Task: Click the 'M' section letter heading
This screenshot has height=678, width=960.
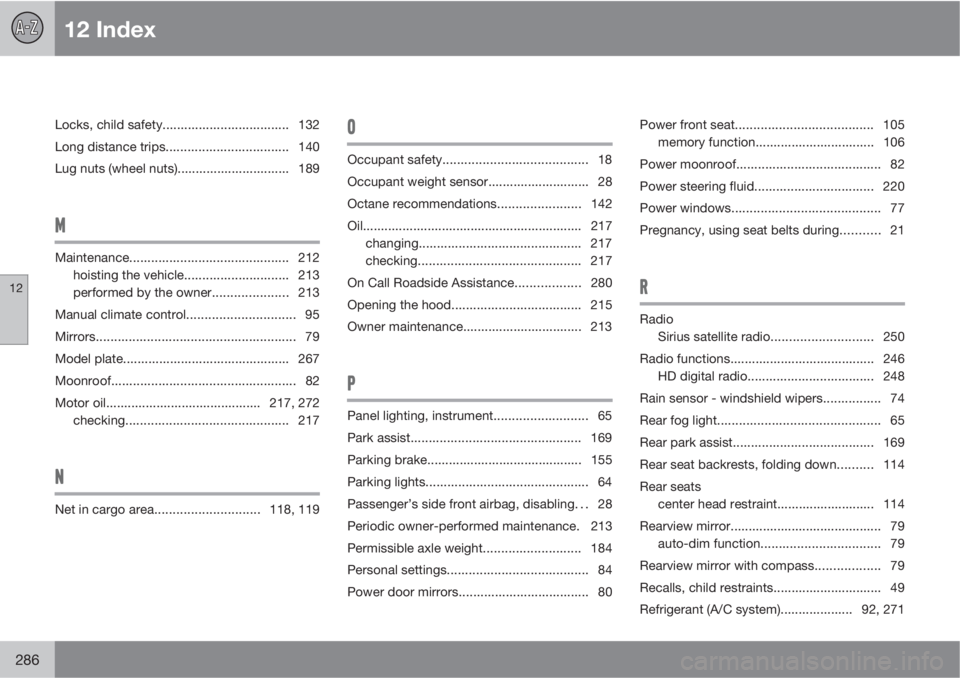Action: click(x=60, y=225)
